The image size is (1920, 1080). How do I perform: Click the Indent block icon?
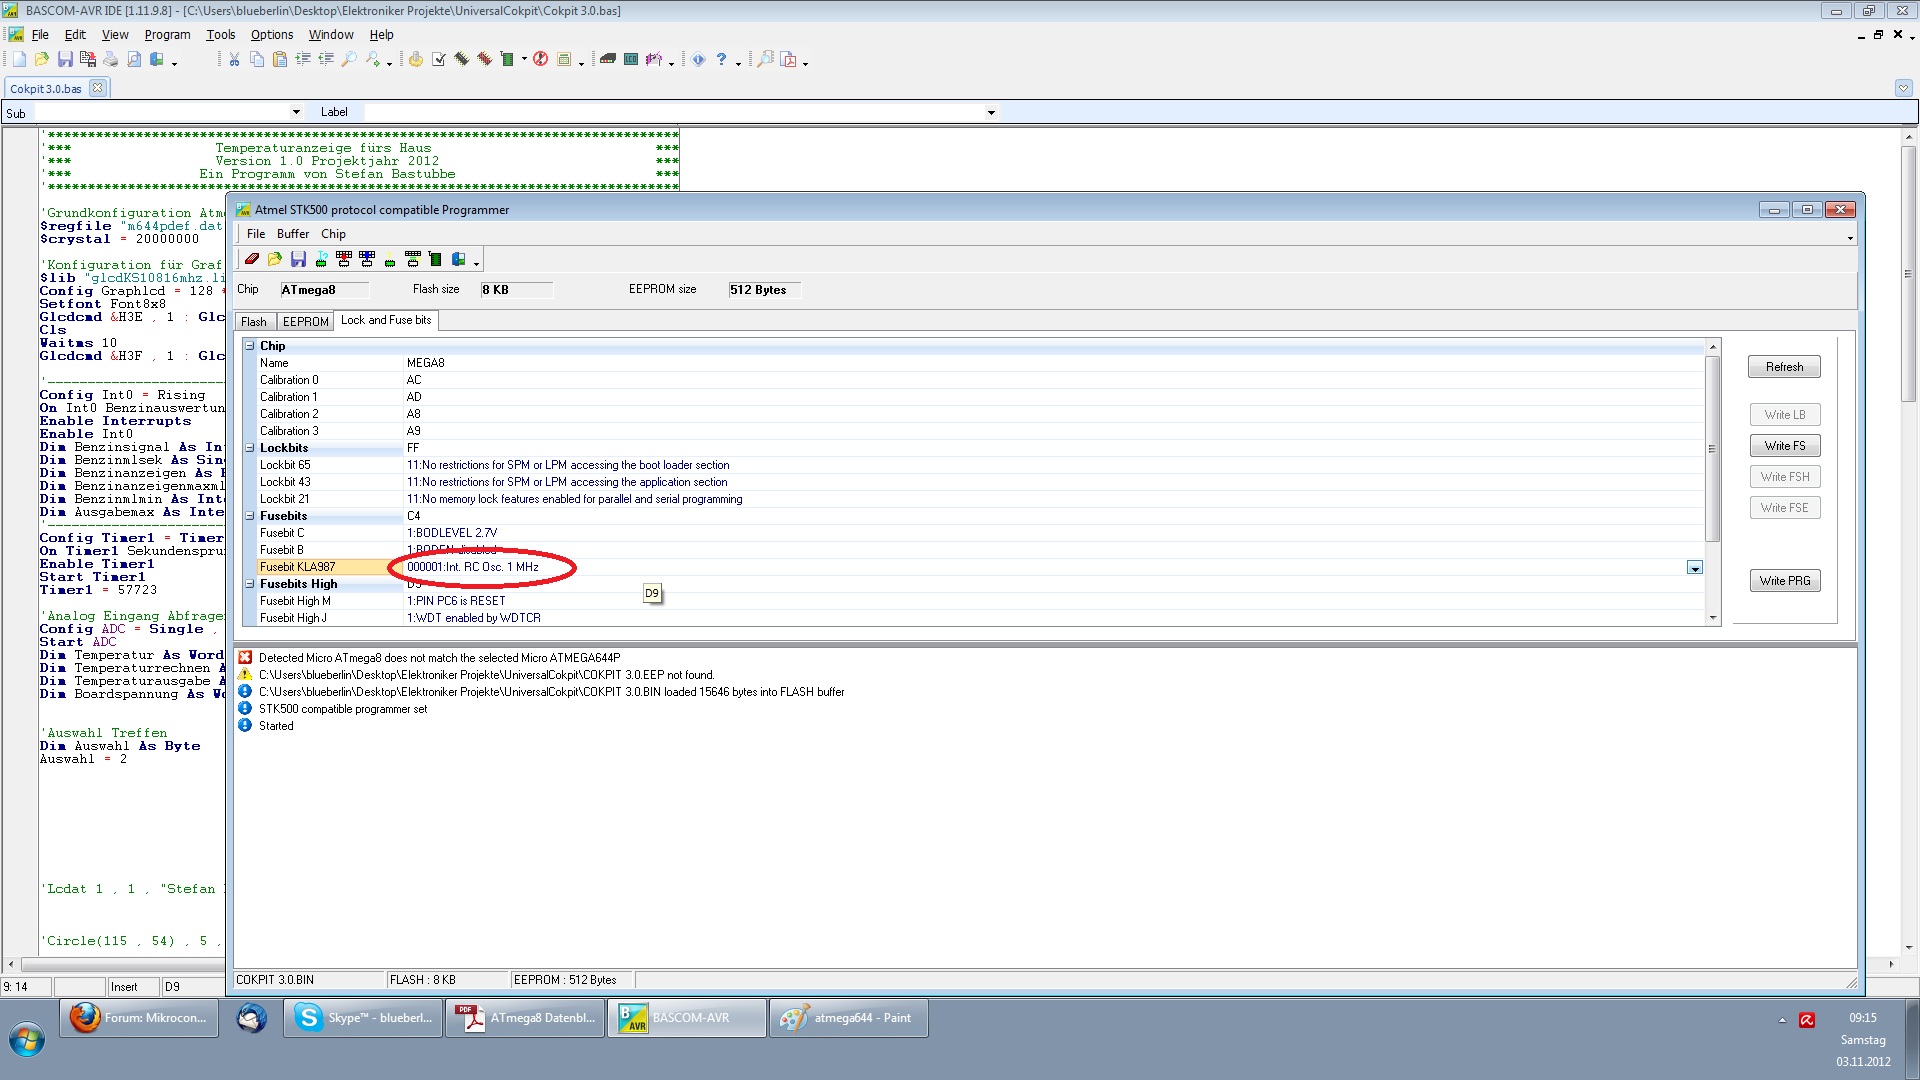pyautogui.click(x=303, y=60)
